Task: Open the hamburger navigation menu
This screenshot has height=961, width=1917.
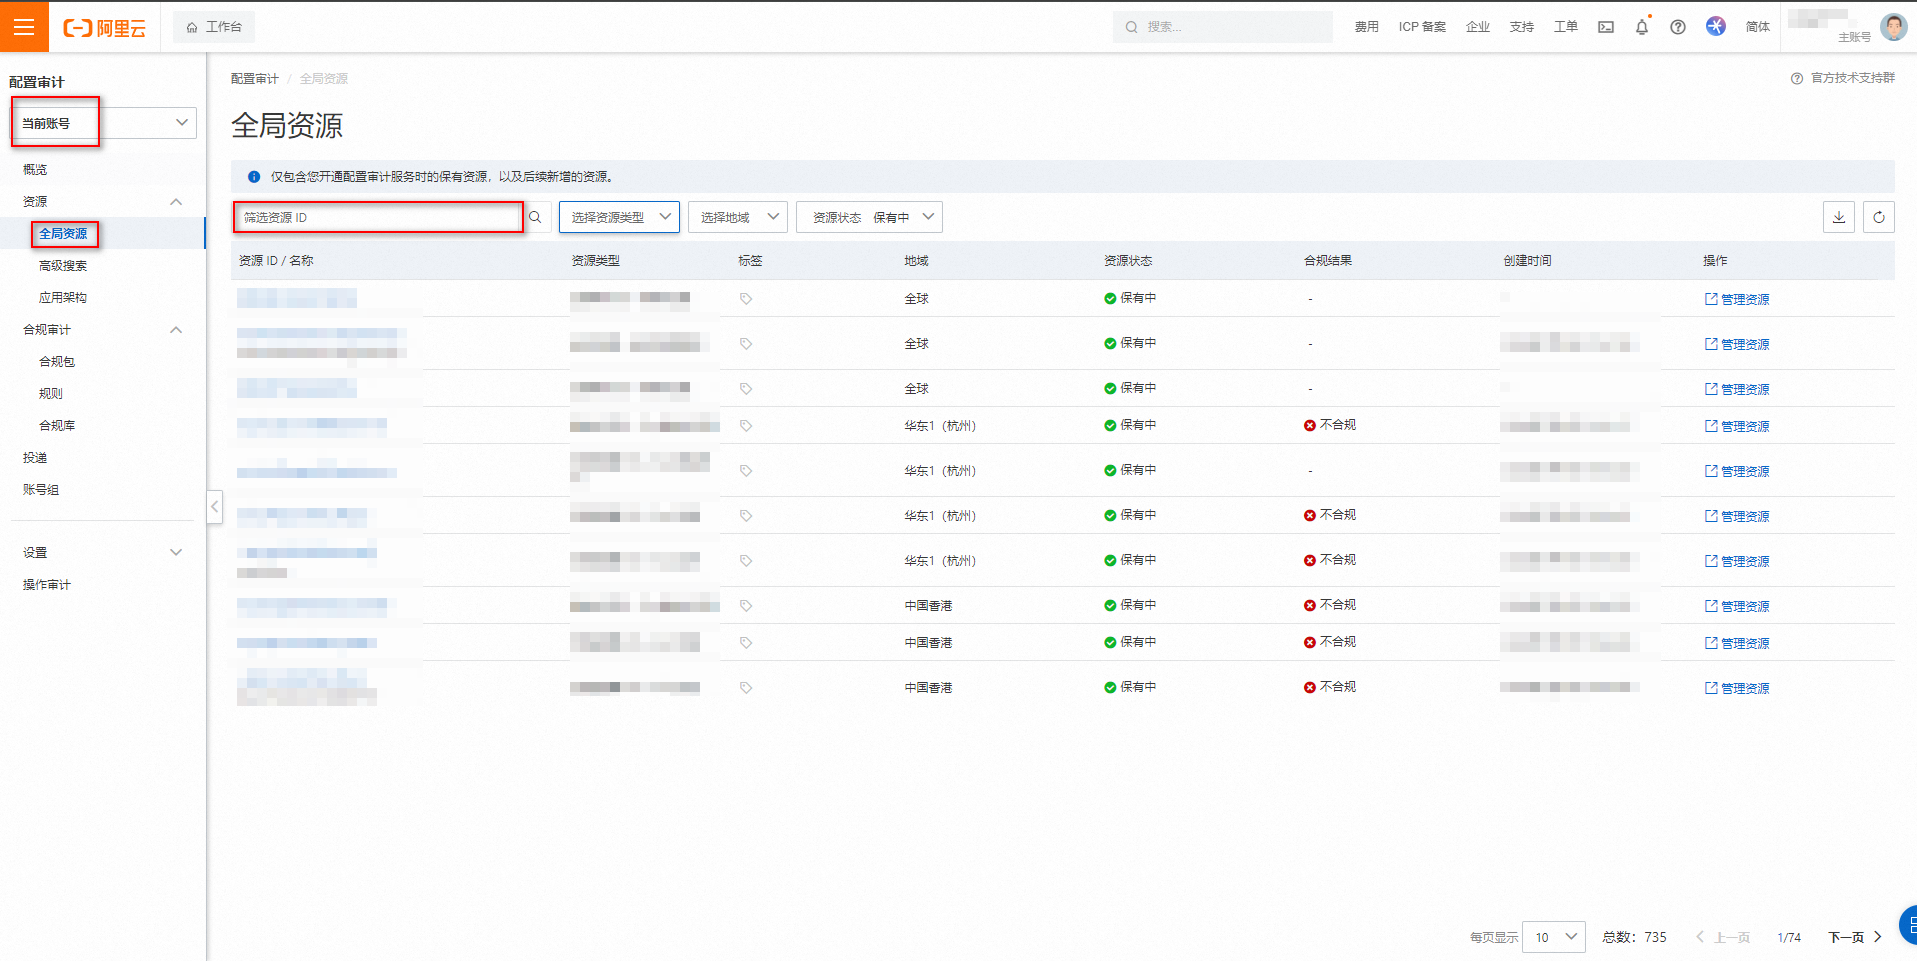Action: tap(24, 27)
